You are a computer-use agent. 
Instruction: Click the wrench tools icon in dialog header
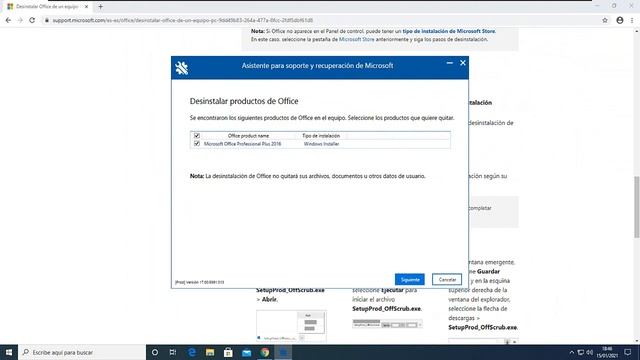(182, 68)
